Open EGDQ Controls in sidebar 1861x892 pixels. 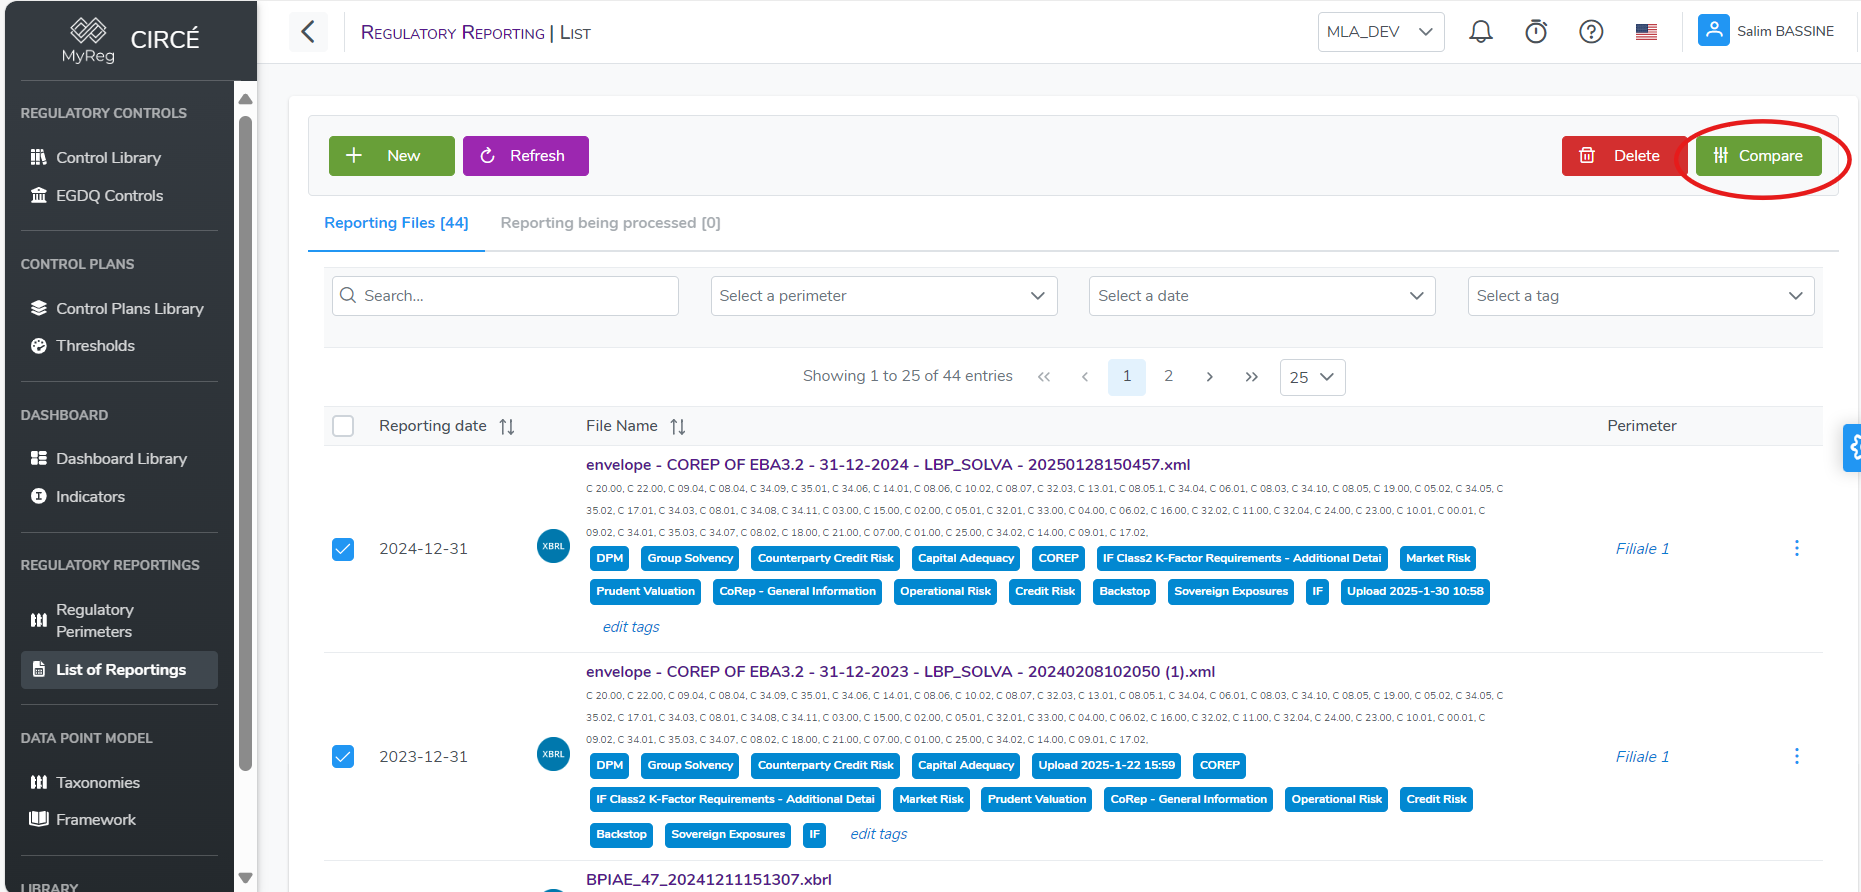109,195
